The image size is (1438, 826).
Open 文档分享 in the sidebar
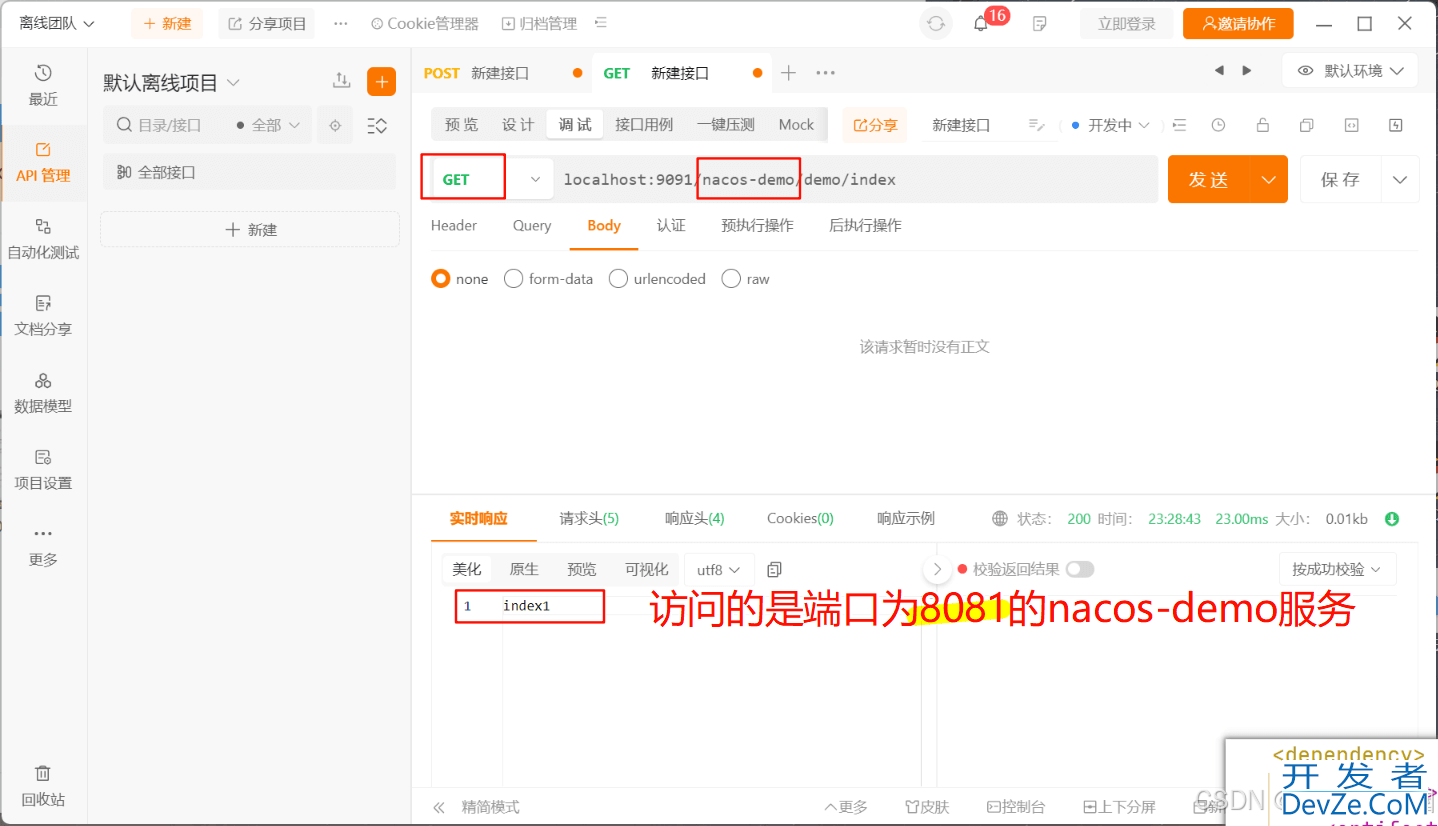43,315
